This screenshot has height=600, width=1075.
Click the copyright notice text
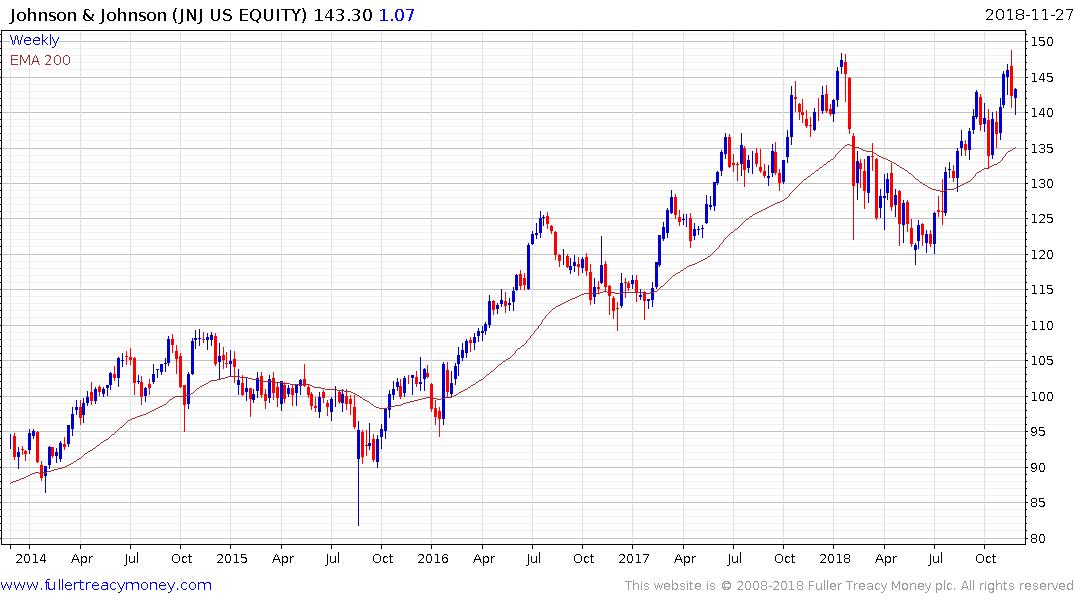[x=849, y=586]
